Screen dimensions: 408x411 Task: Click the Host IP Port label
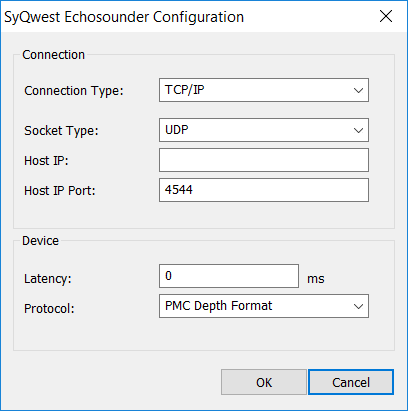pyautogui.click(x=60, y=191)
